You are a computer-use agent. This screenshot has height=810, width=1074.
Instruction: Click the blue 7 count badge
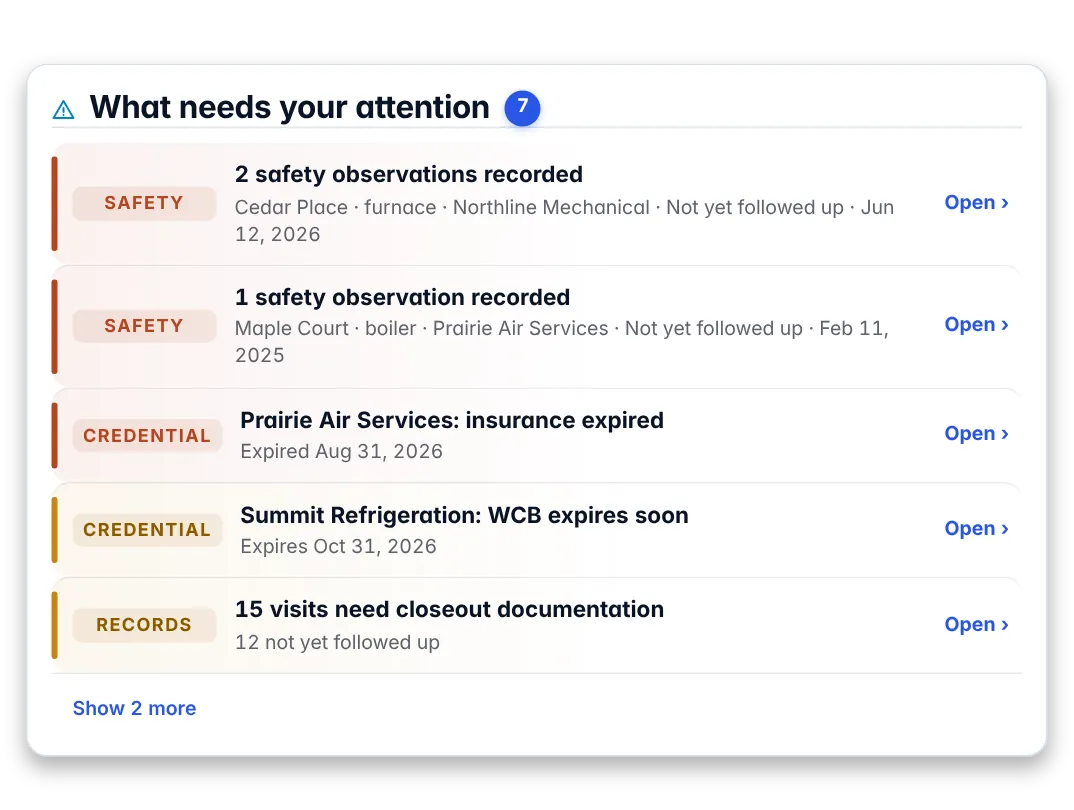pos(522,107)
